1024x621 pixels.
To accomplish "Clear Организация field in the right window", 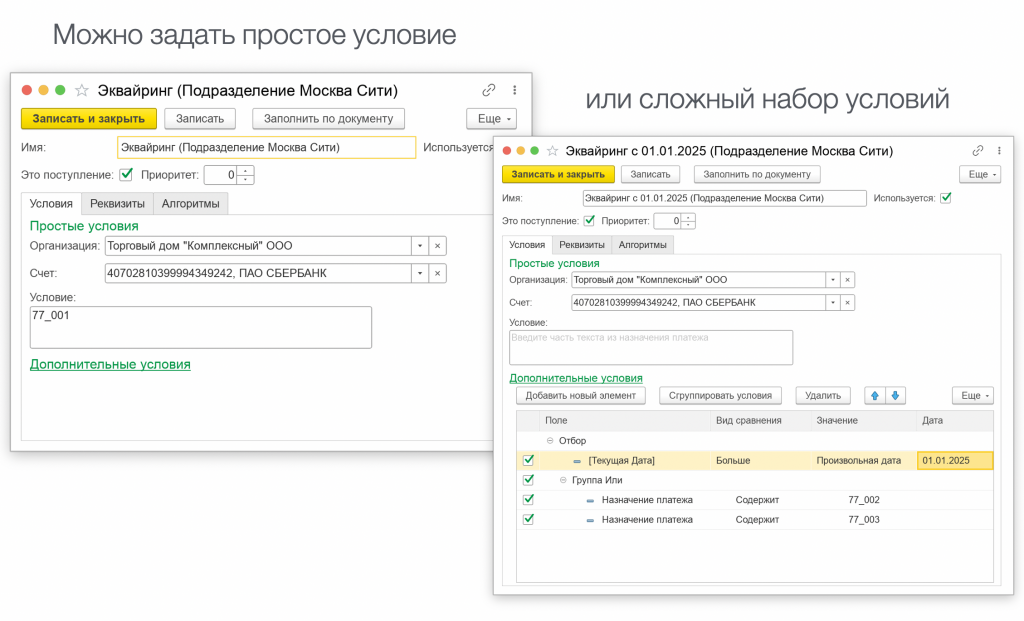I will pyautogui.click(x=847, y=280).
